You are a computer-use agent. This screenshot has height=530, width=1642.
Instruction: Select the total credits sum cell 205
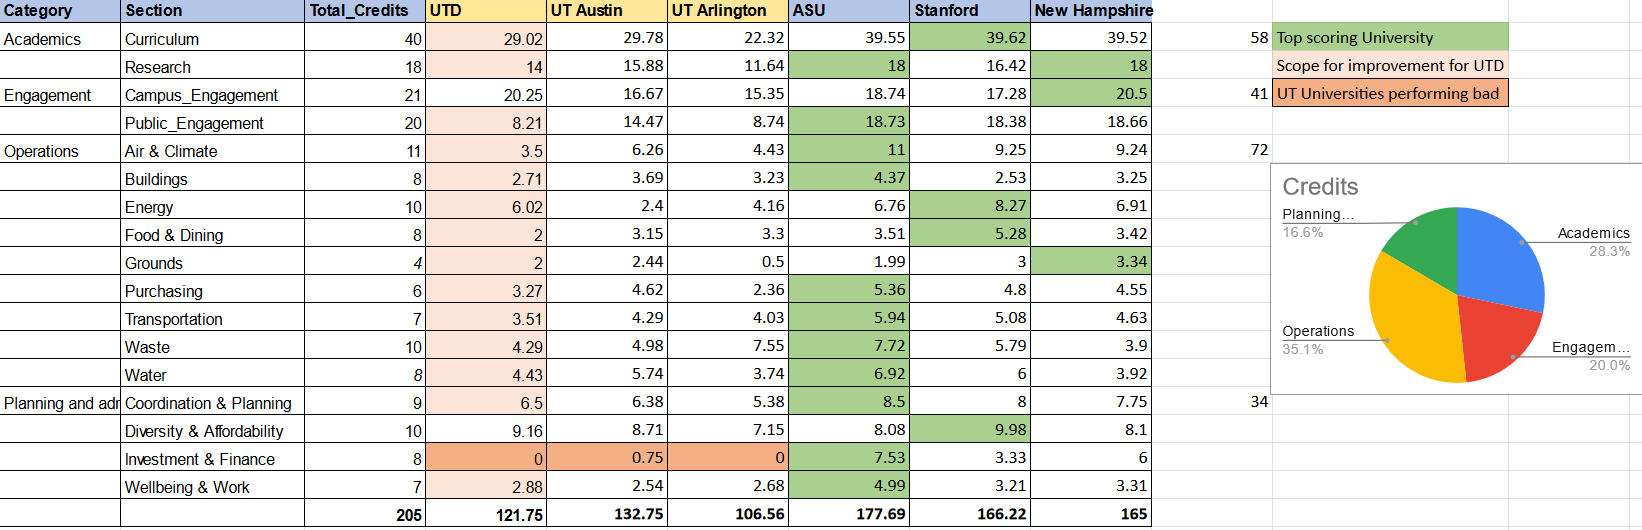coord(364,514)
